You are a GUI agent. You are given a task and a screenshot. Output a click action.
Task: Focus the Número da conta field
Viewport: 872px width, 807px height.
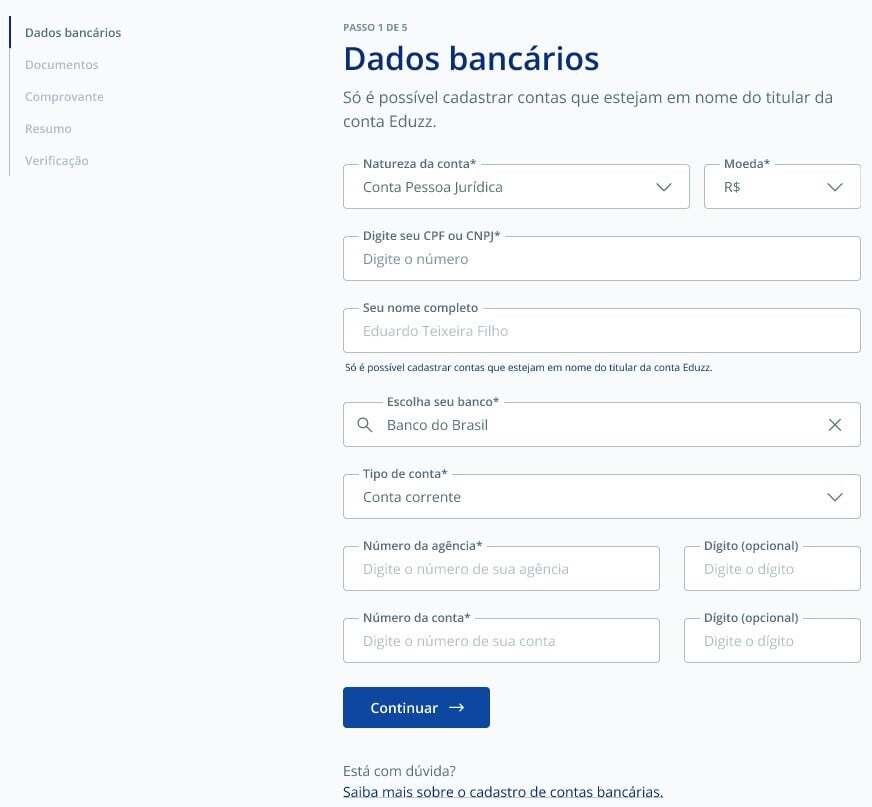pyautogui.click(x=501, y=641)
